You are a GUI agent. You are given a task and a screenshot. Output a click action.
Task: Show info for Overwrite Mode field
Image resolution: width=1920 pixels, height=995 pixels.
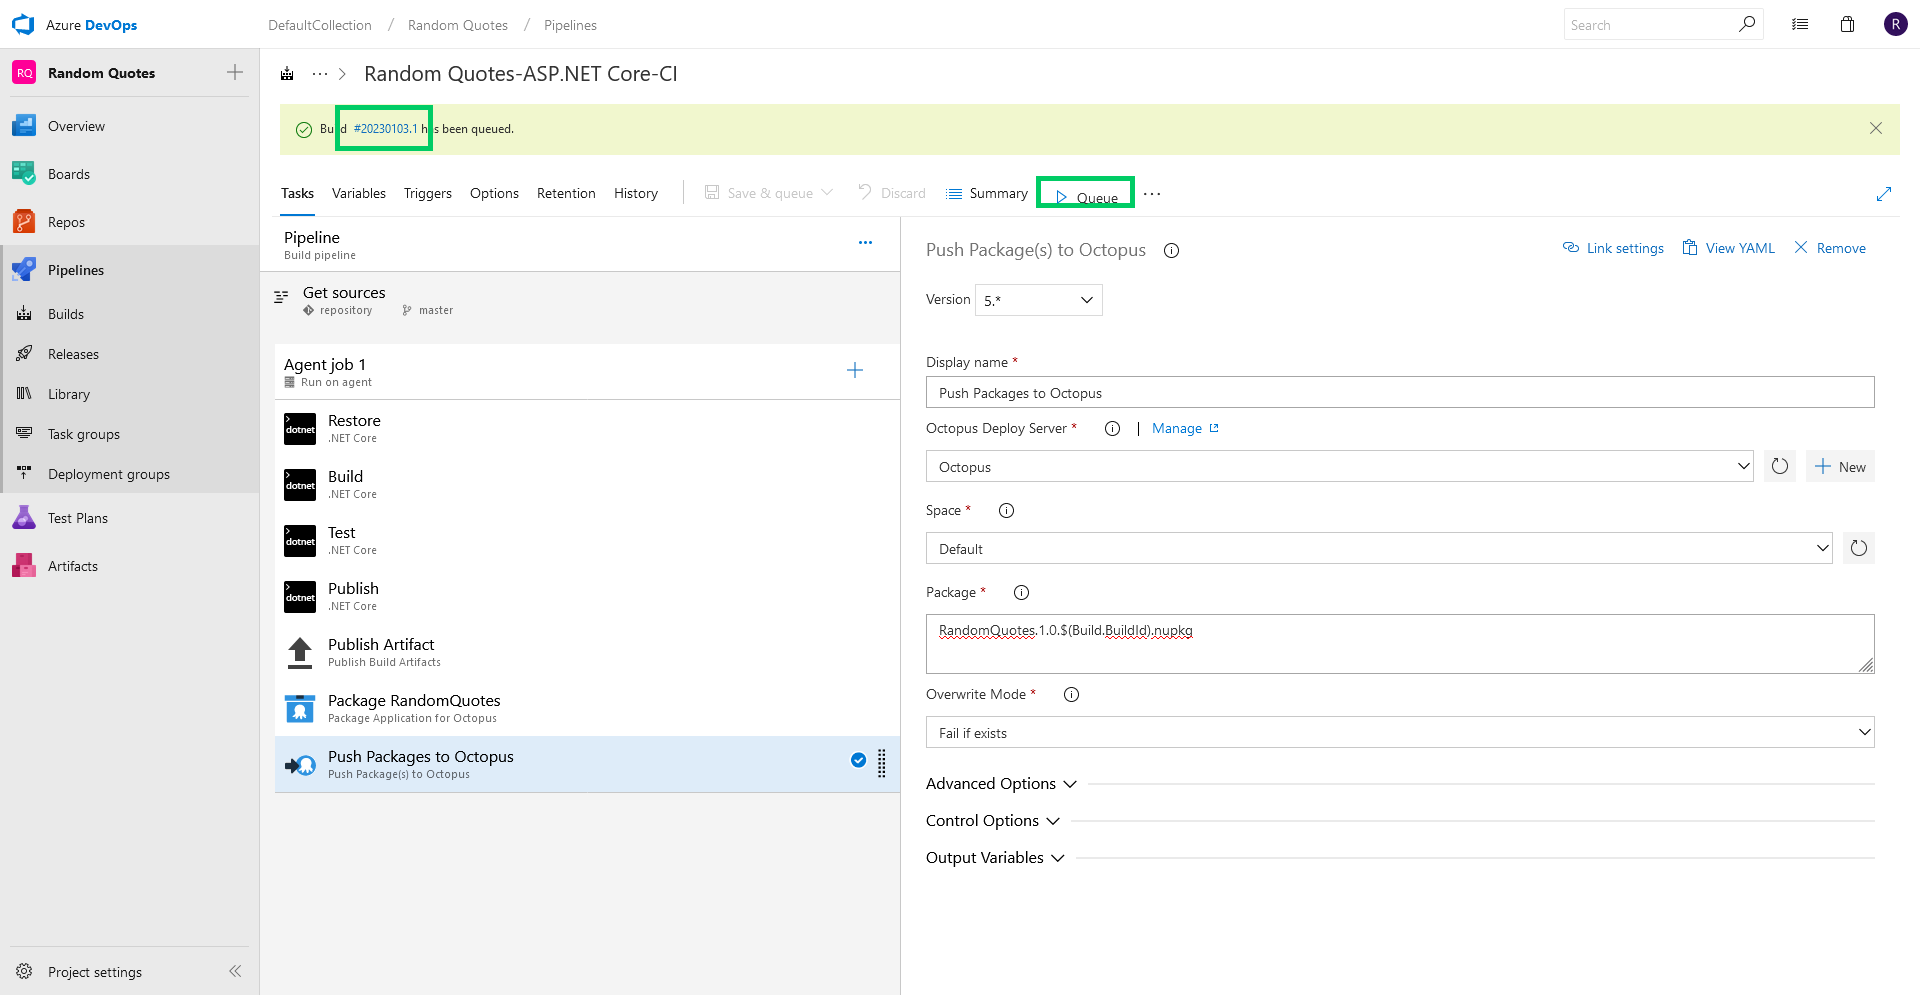[1071, 695]
